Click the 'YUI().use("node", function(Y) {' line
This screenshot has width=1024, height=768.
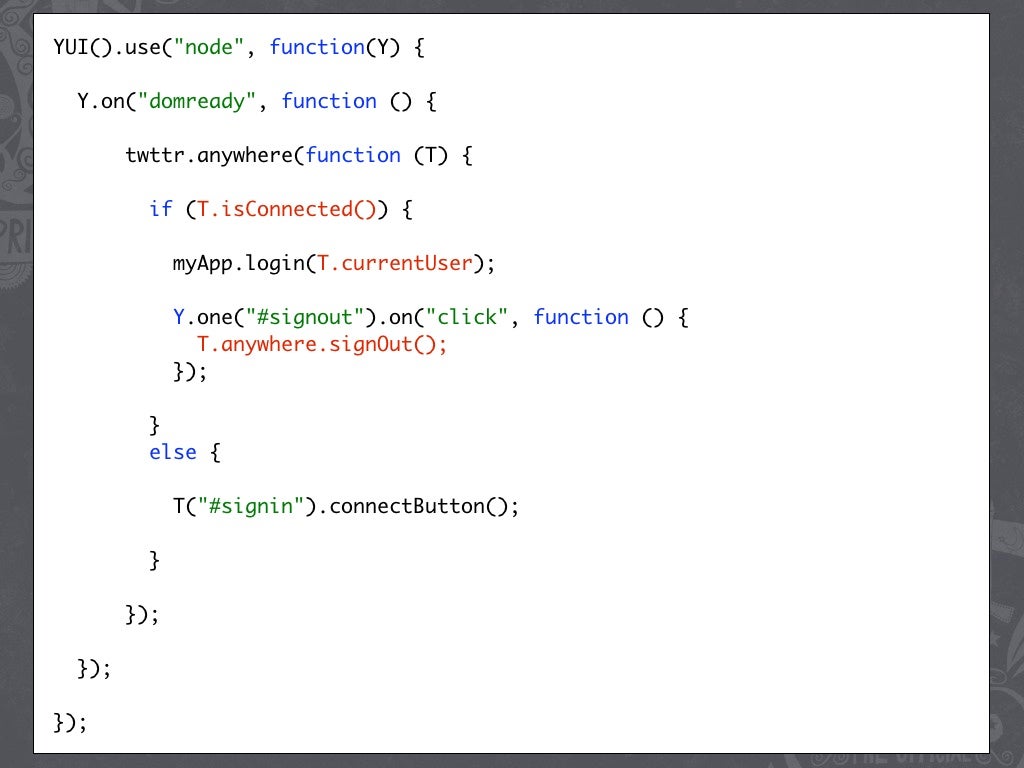239,48
